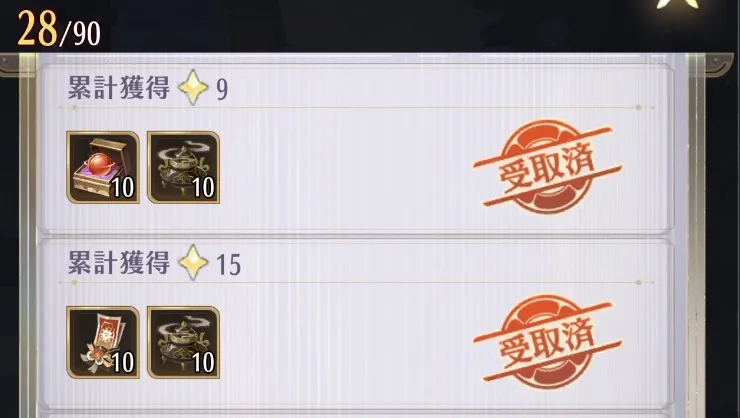Click quantity 10 on red ticket
Image resolution: width=740 pixels, height=418 pixels.
click(x=123, y=363)
